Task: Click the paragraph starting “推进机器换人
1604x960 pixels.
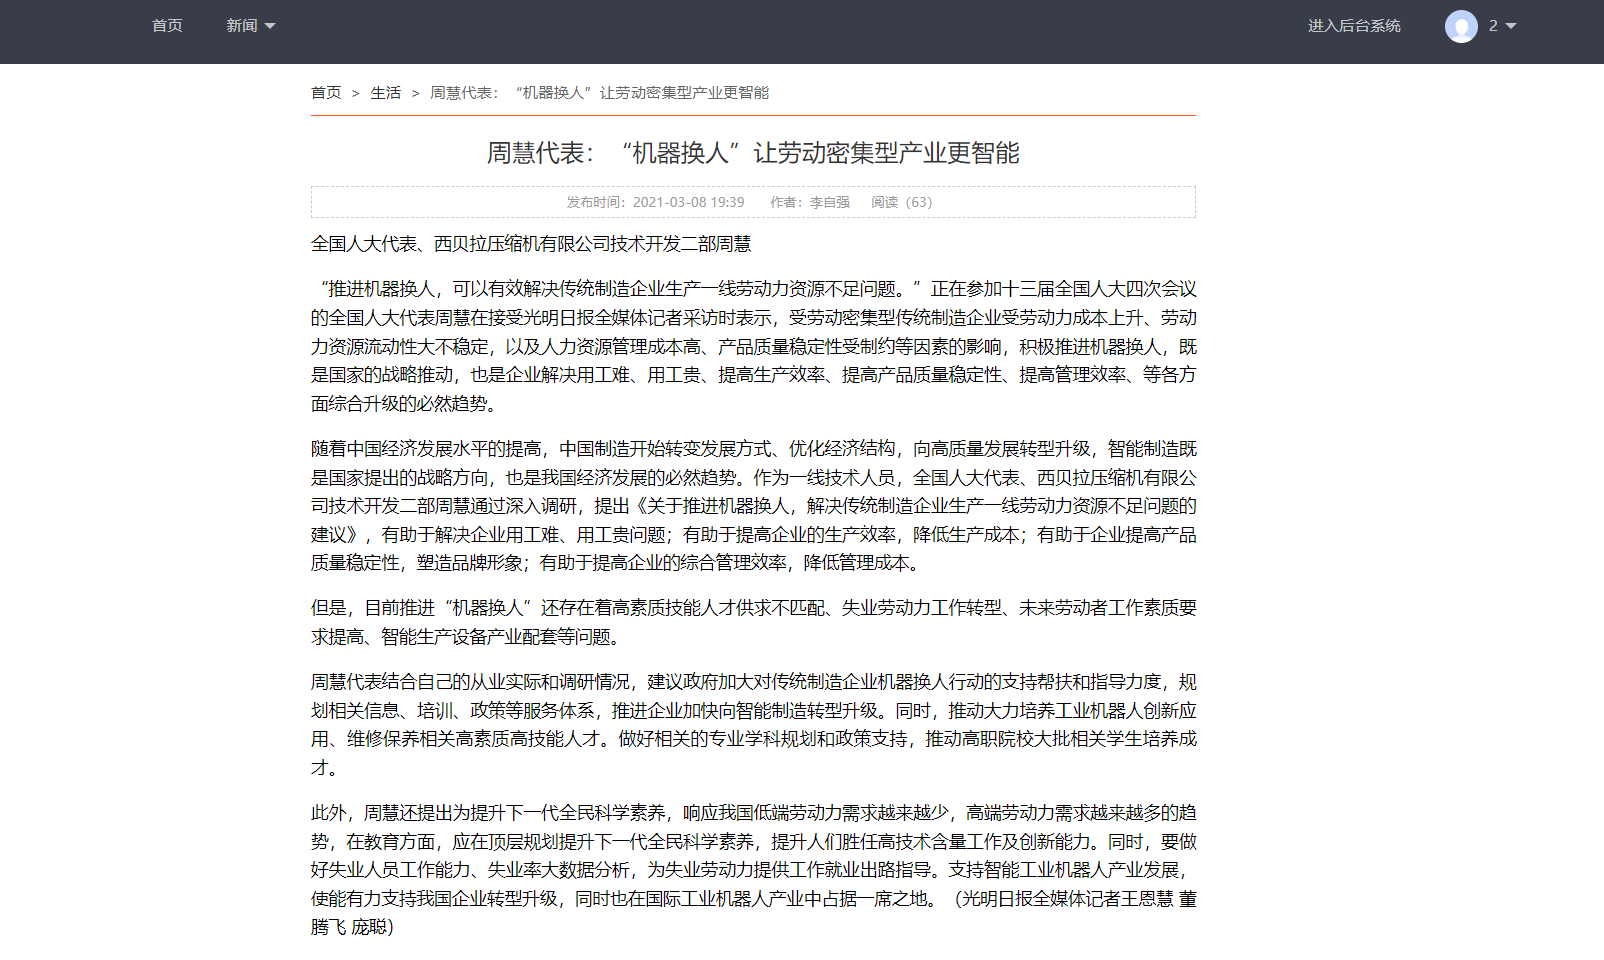Action: coord(754,346)
